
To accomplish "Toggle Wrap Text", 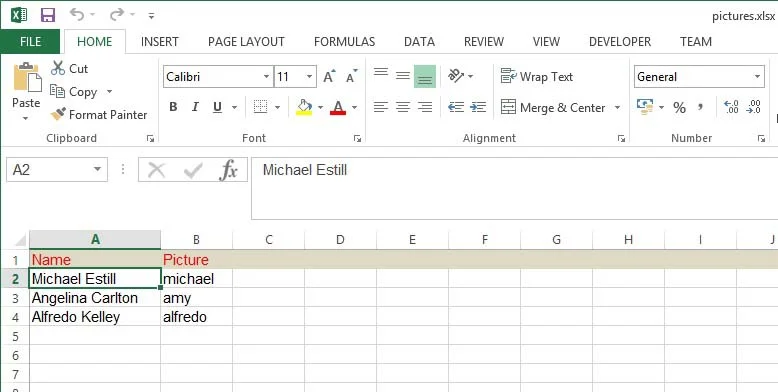I will [536, 76].
